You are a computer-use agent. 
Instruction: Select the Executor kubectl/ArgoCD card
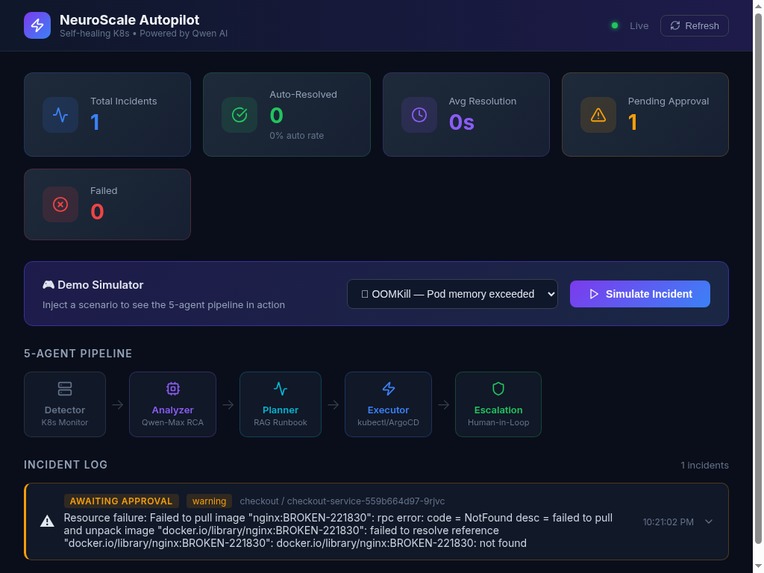(x=388, y=404)
